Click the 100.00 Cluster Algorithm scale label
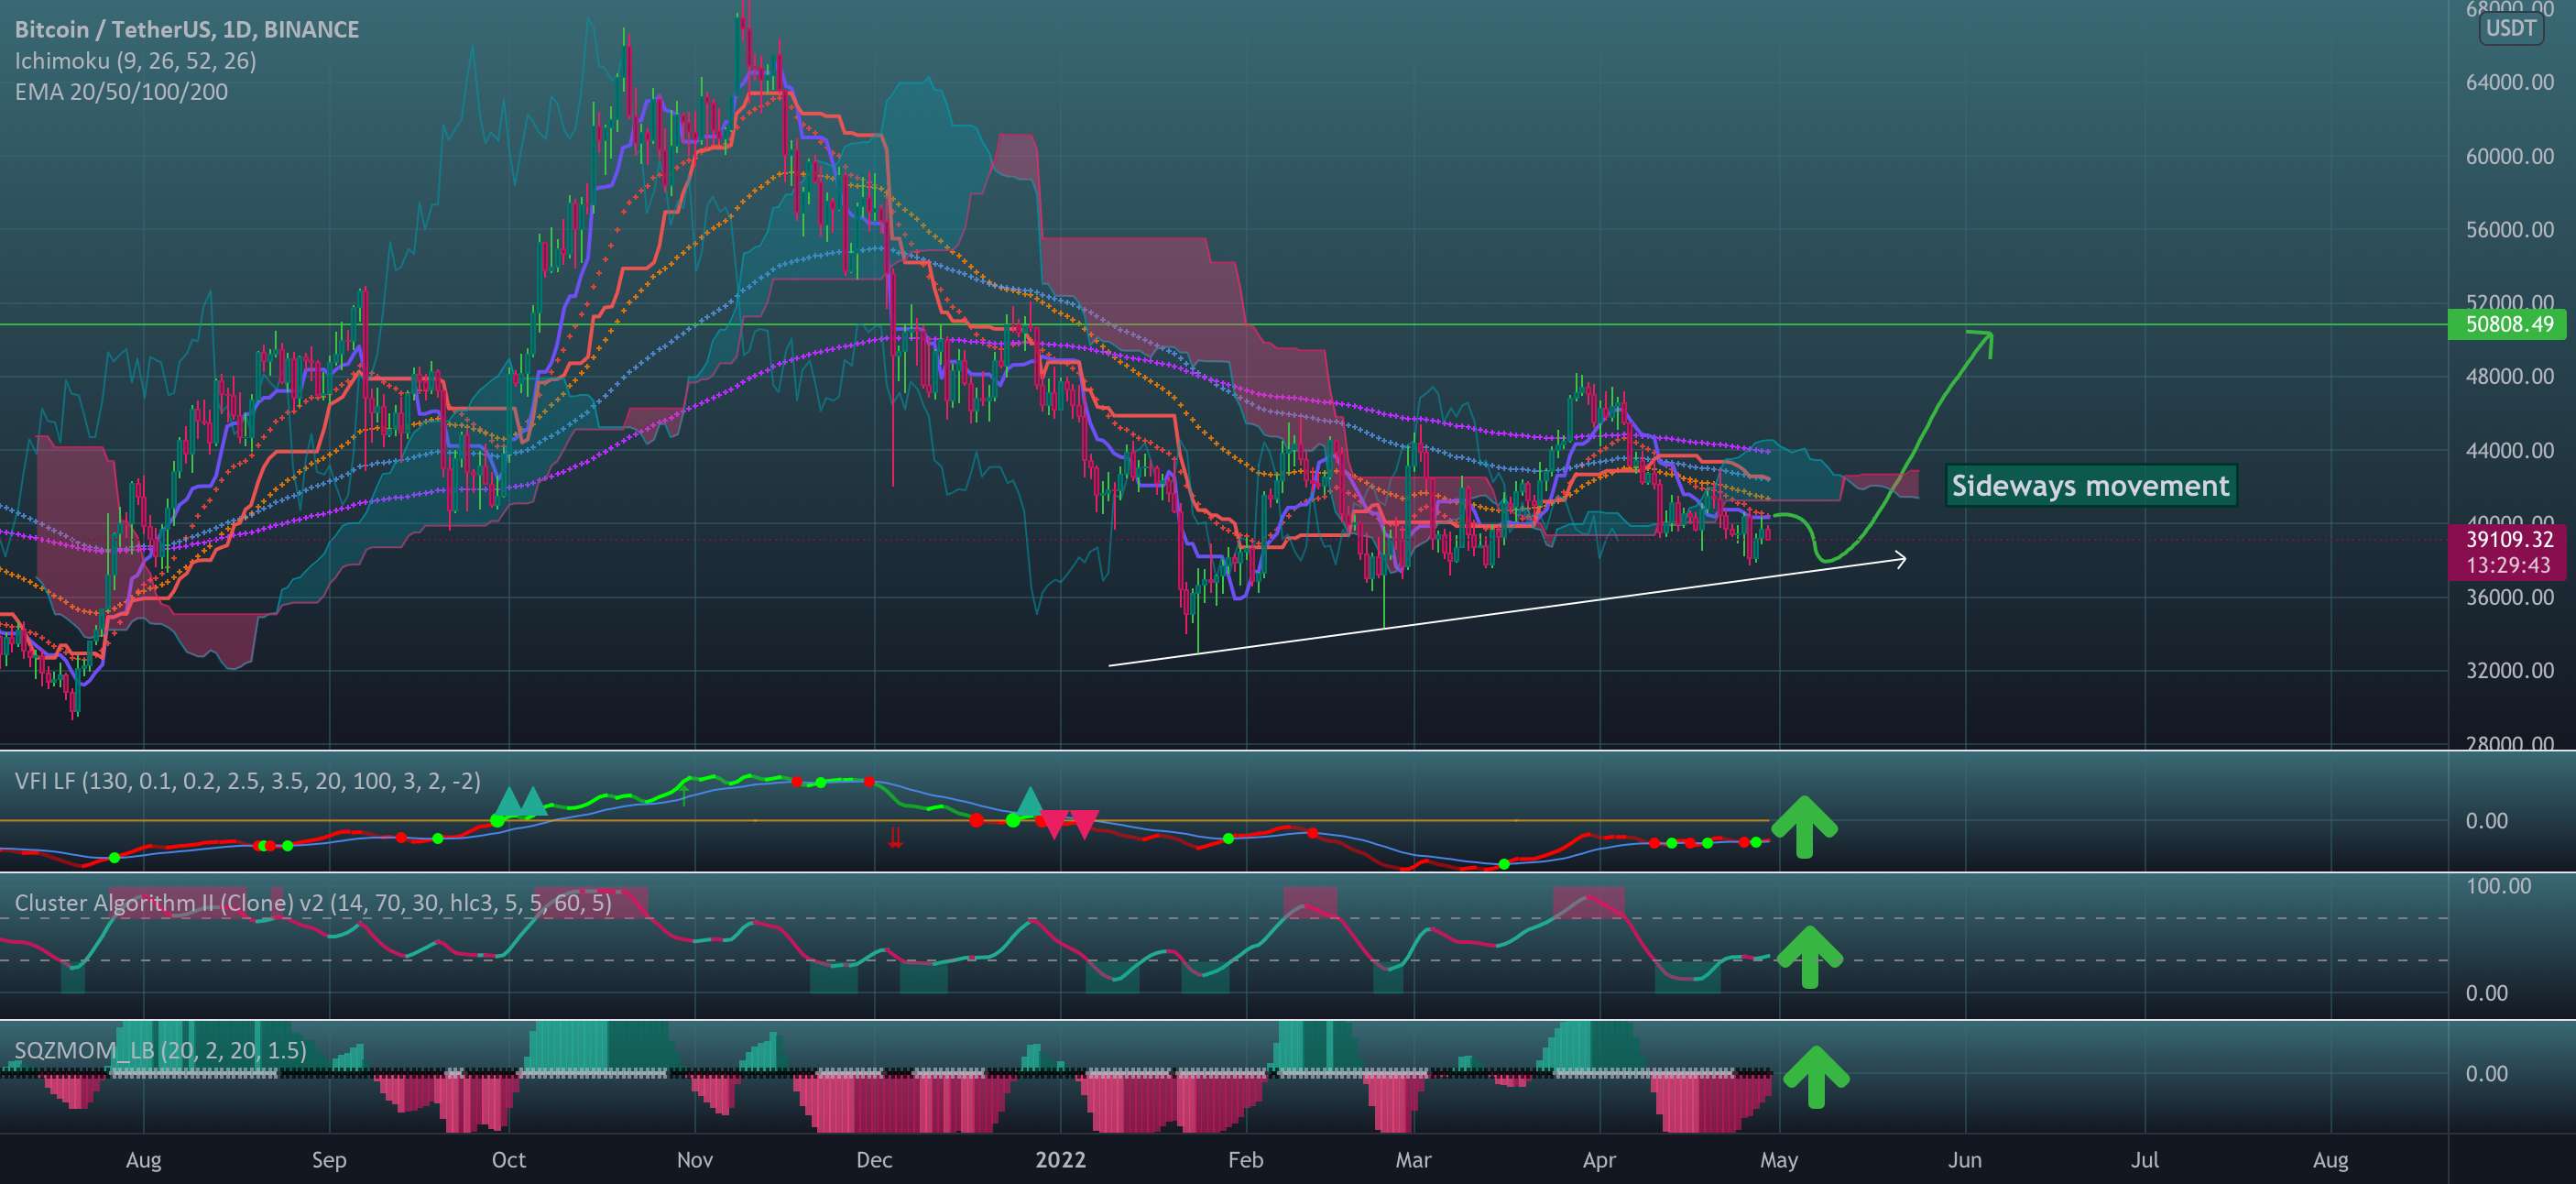2576x1184 pixels. pos(2498,886)
